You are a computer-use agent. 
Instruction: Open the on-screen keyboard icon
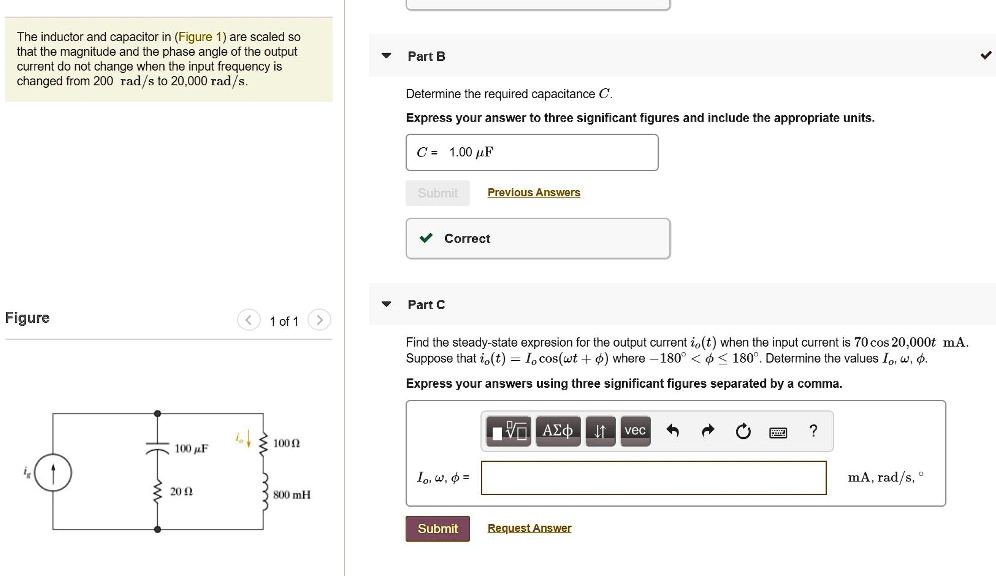[777, 431]
